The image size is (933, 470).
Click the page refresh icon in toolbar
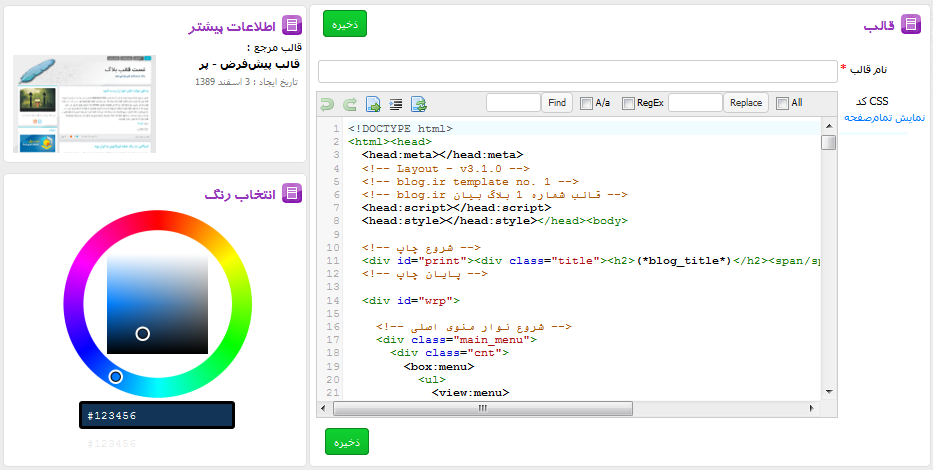click(x=419, y=103)
